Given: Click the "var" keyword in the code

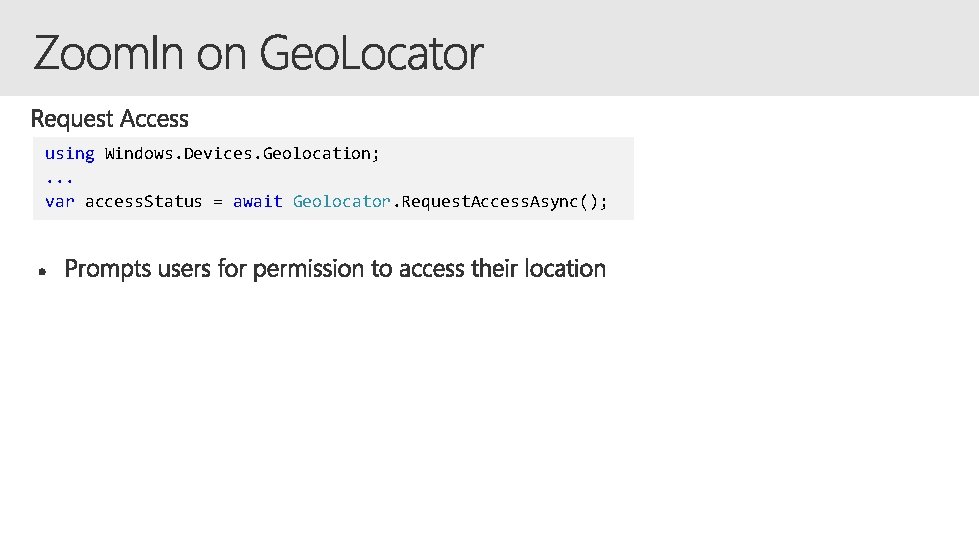Looking at the screenshot, I should coord(59,201).
